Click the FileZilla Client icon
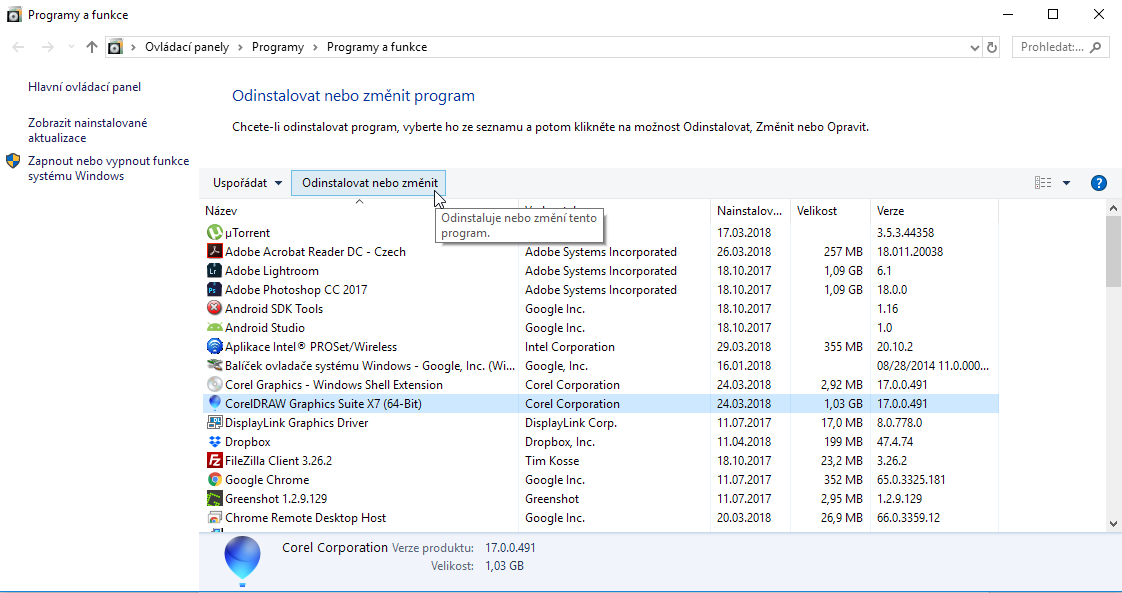The height and width of the screenshot is (593, 1122). point(214,461)
